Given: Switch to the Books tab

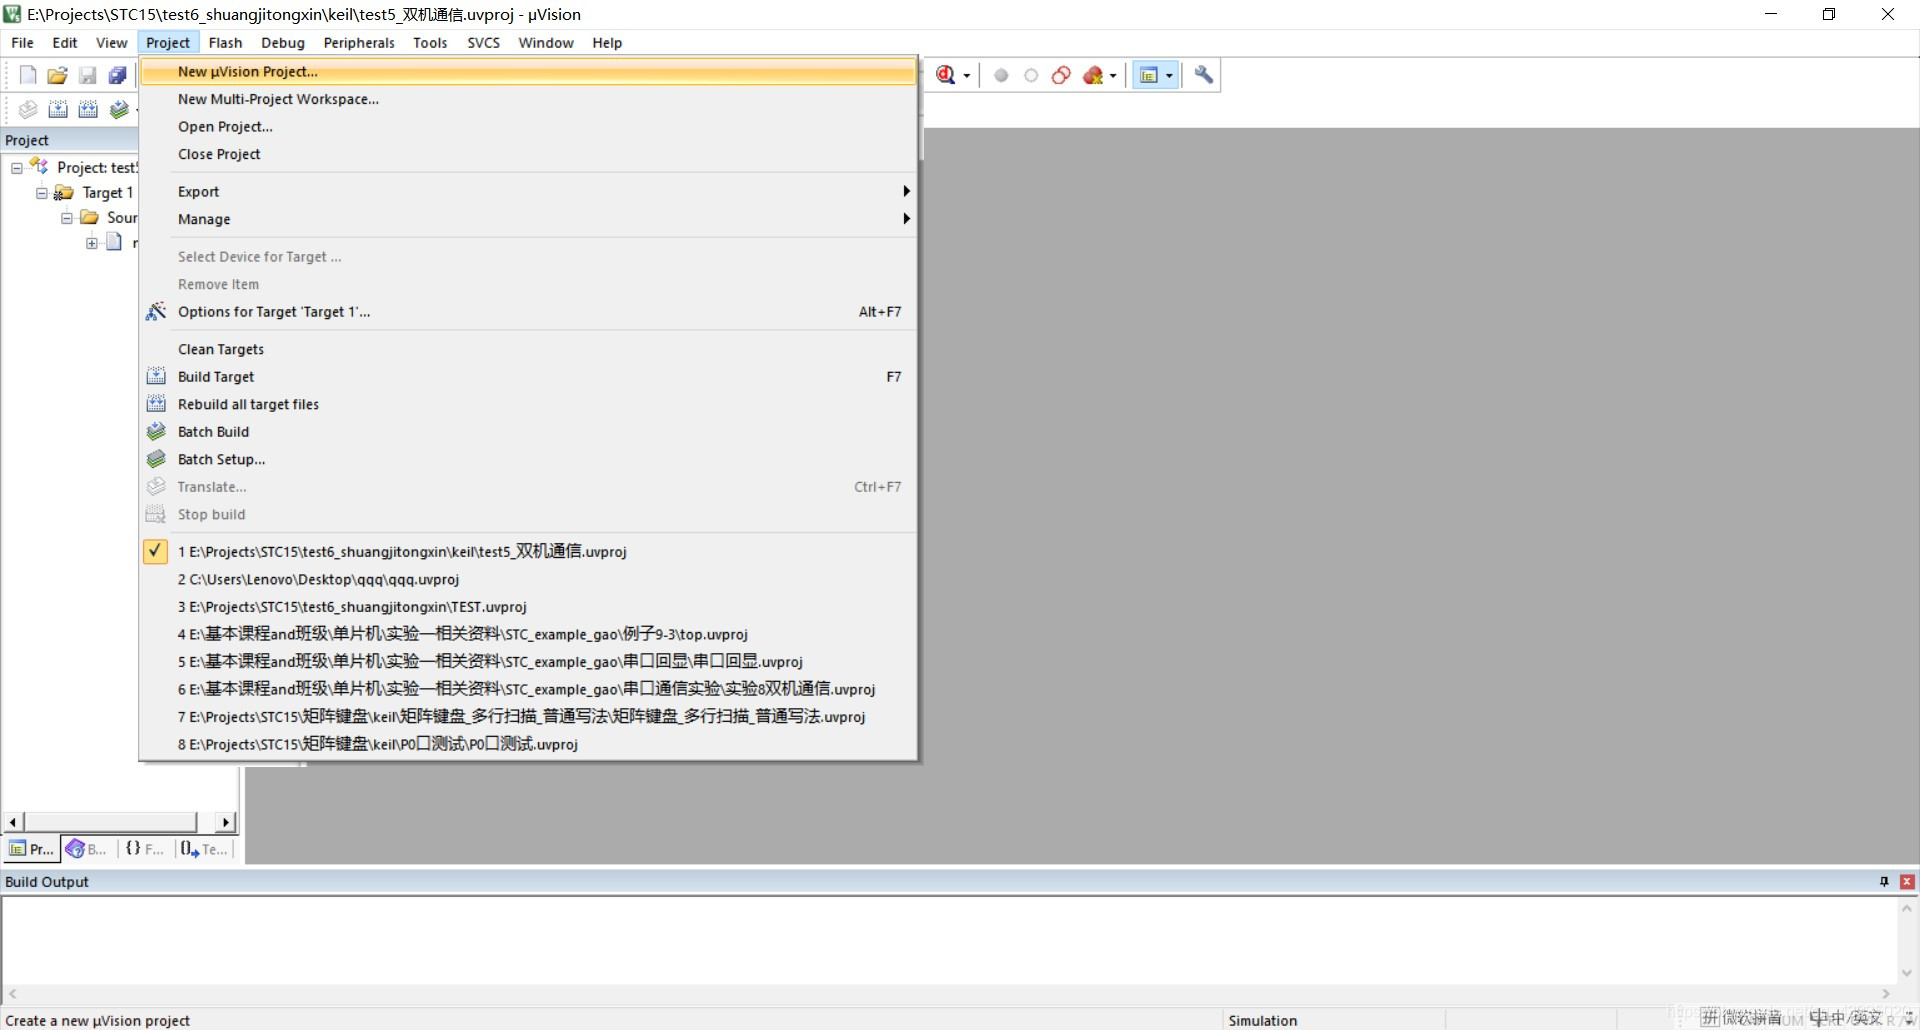Looking at the screenshot, I should coord(87,849).
